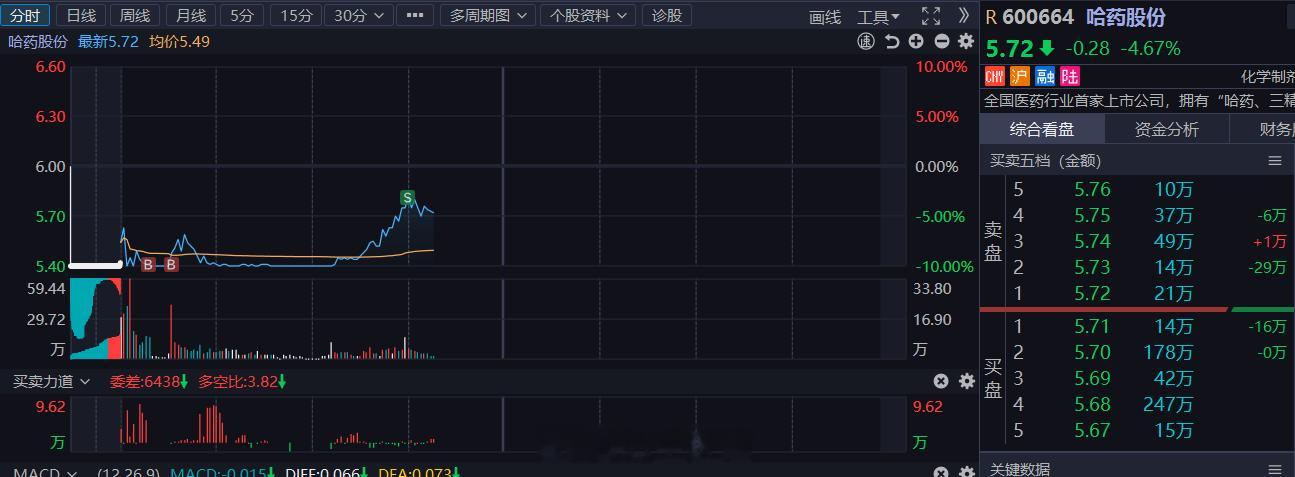This screenshot has height=477, width=1295.
Task: Click buy level 3 price 5.69
Action: tap(1092, 378)
